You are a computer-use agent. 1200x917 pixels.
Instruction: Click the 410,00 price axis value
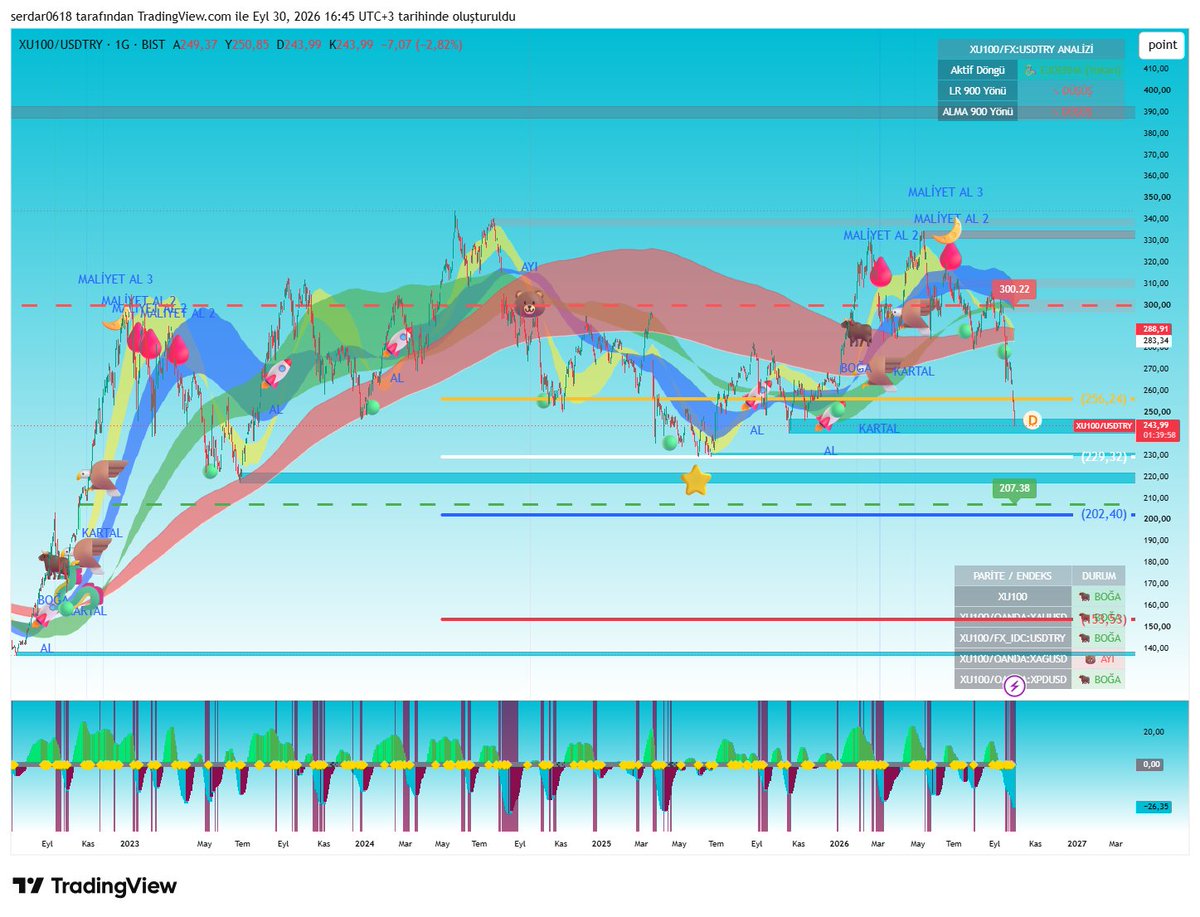coord(1156,69)
